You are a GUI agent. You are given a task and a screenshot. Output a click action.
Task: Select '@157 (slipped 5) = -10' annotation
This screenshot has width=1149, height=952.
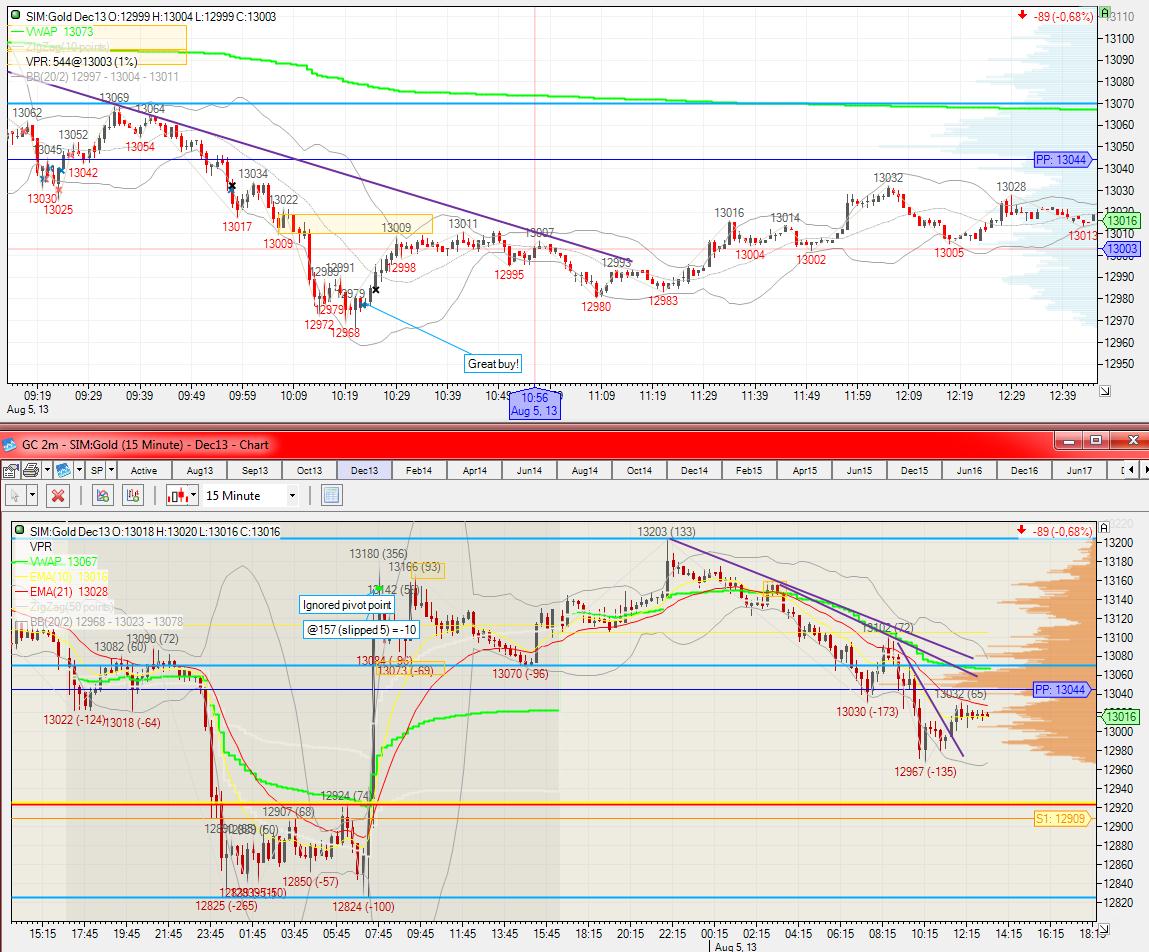click(361, 630)
